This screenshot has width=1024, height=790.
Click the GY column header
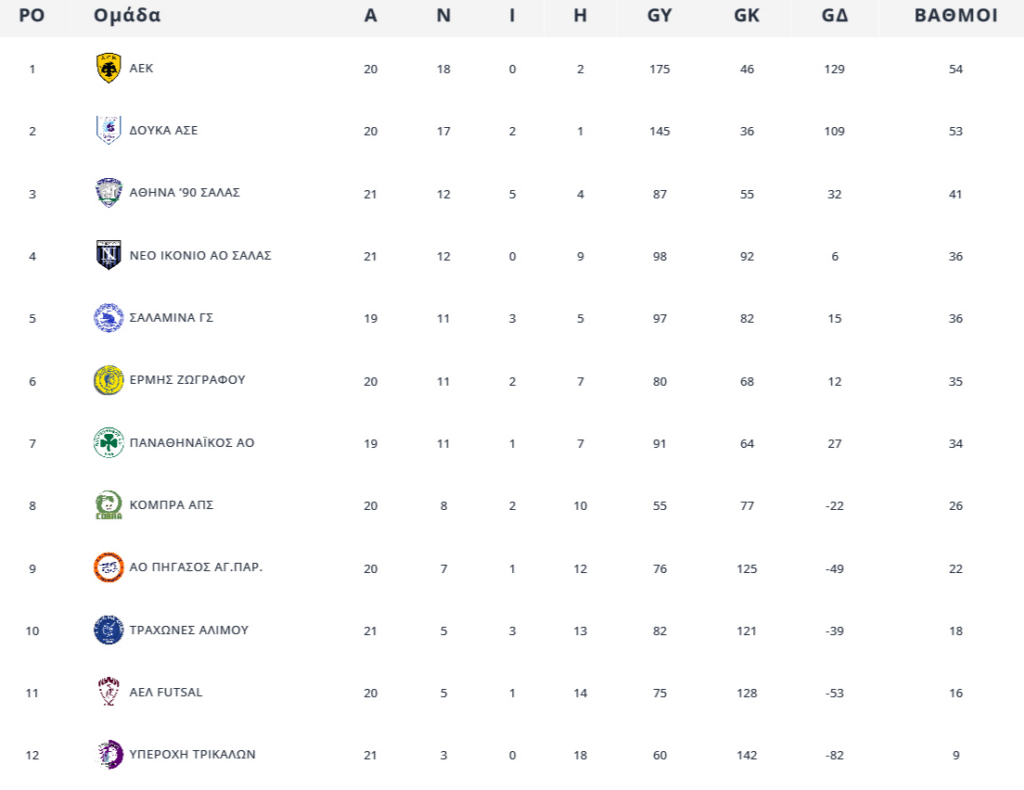pos(660,15)
